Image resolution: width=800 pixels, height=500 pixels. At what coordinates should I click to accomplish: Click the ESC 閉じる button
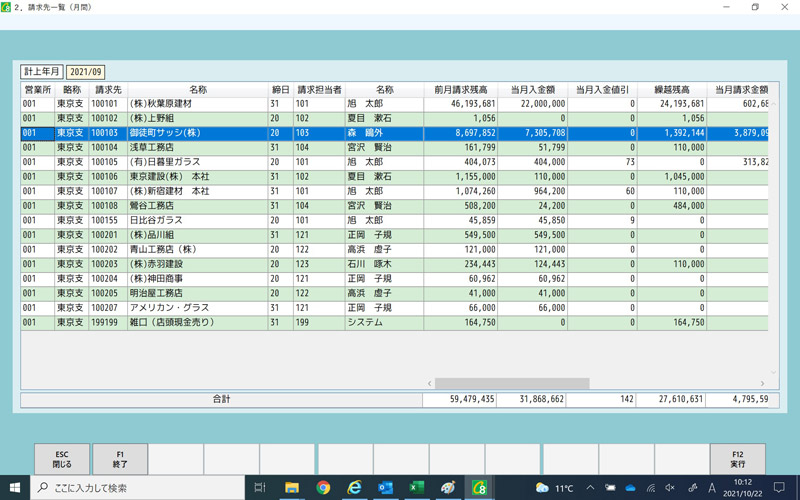(62, 459)
